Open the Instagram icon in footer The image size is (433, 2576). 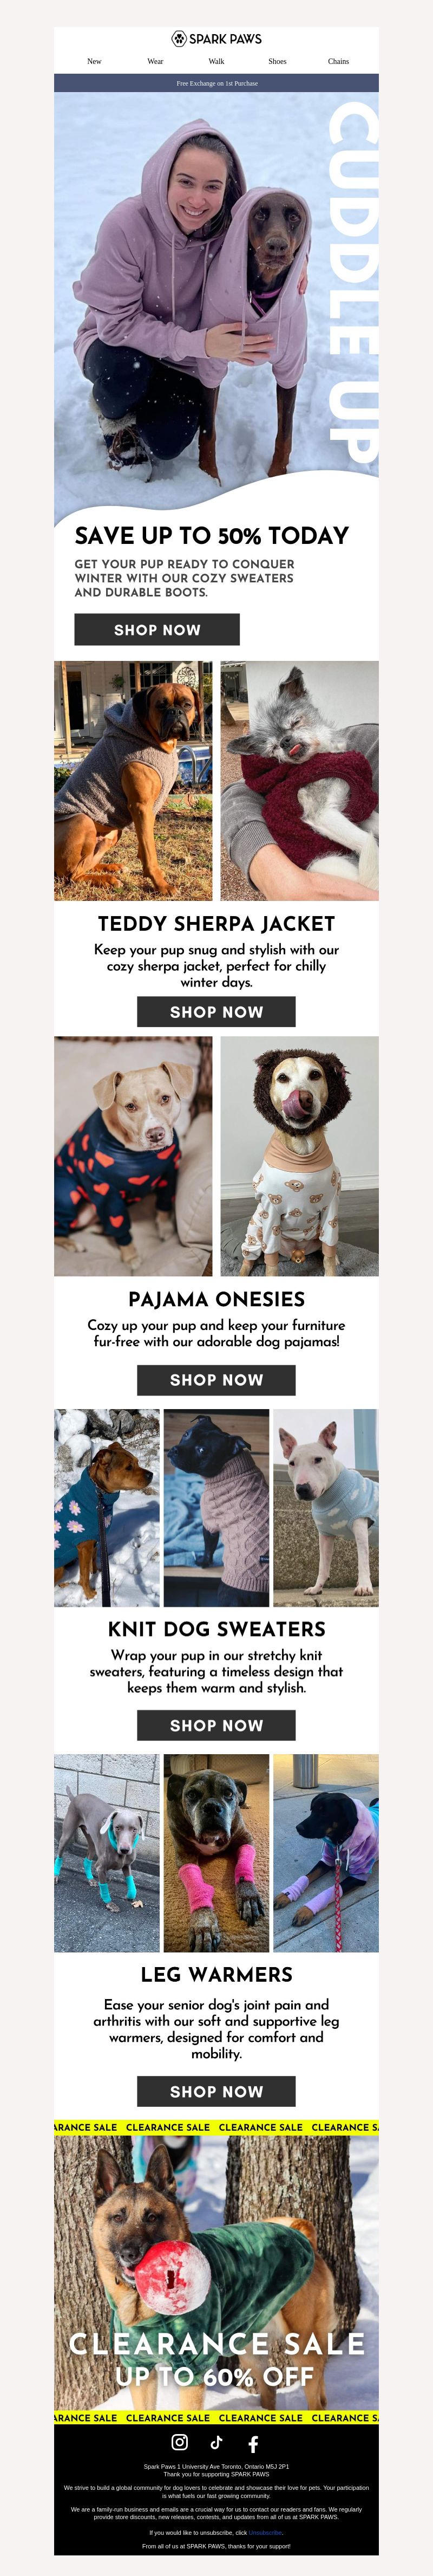click(180, 2441)
